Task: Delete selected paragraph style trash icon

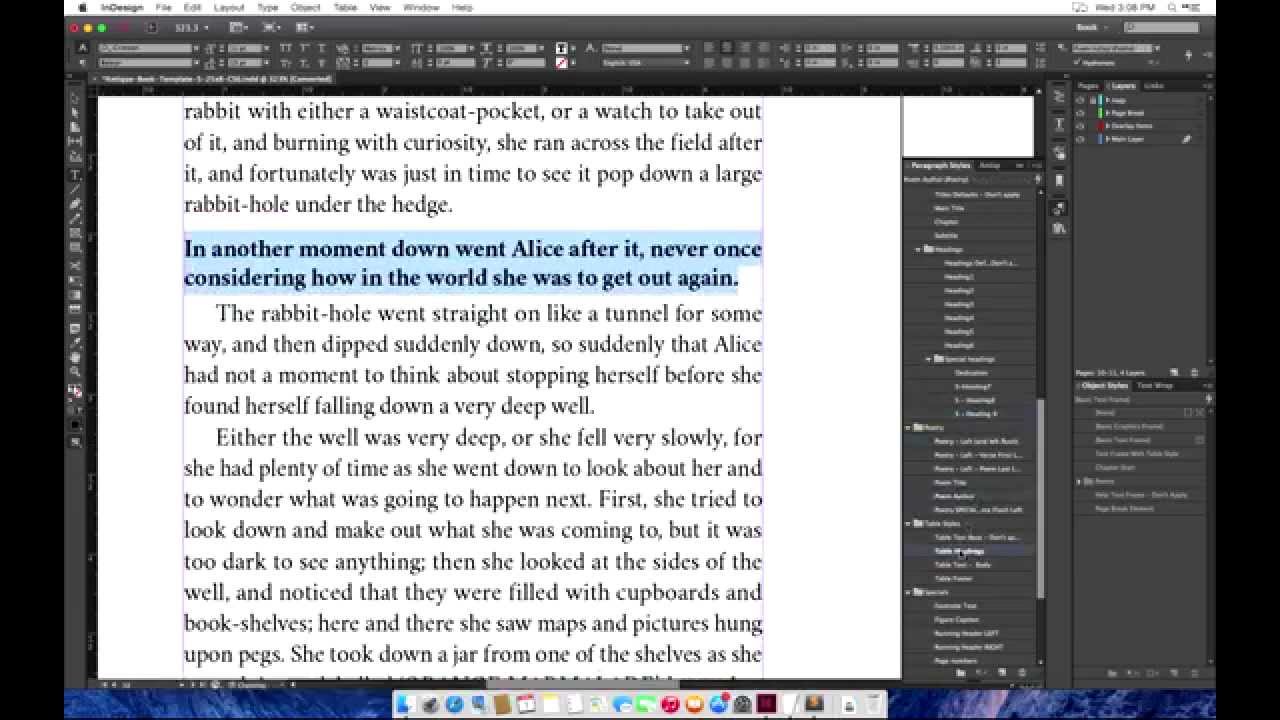Action: click(x=1021, y=673)
